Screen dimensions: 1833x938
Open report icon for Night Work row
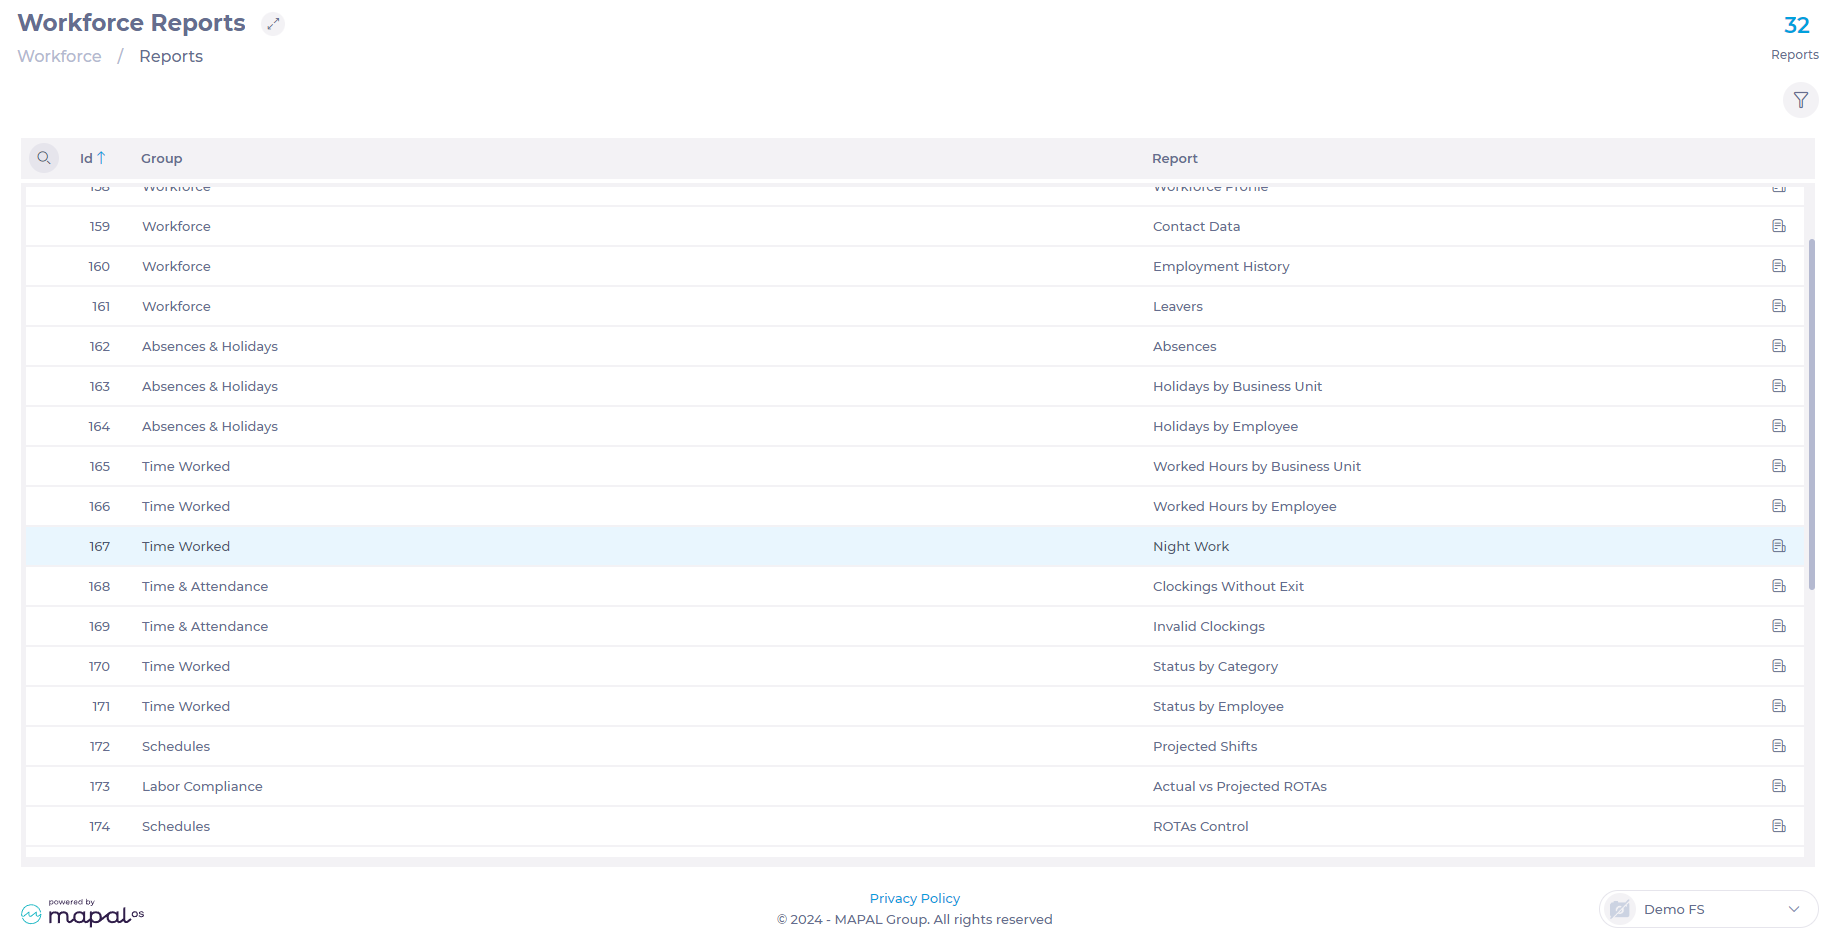click(x=1778, y=546)
